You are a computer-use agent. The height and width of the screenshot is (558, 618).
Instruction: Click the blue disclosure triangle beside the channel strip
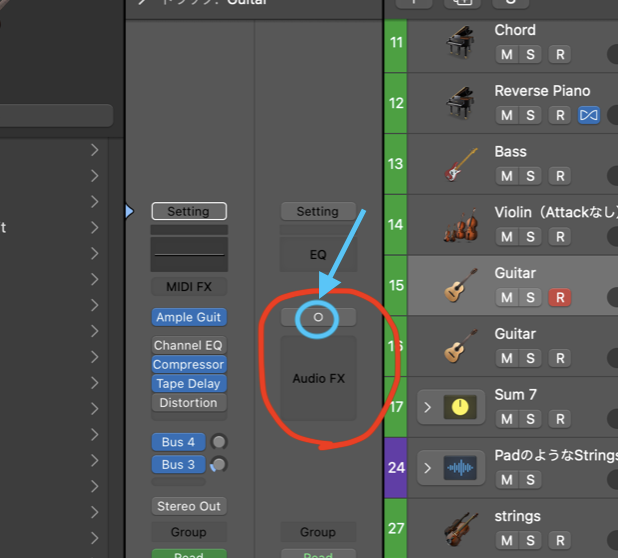129,211
